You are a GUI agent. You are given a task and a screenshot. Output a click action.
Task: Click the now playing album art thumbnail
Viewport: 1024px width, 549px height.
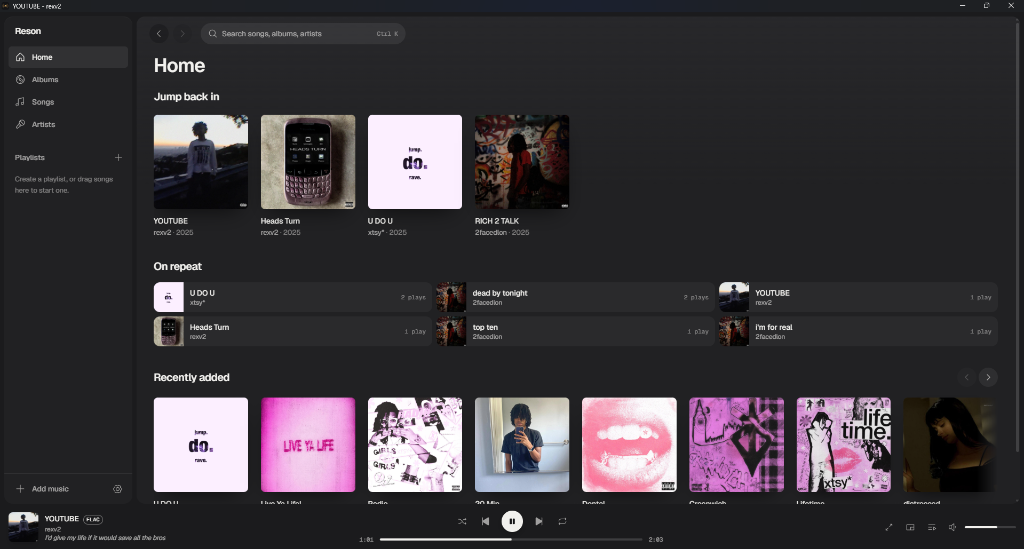[x=23, y=527]
